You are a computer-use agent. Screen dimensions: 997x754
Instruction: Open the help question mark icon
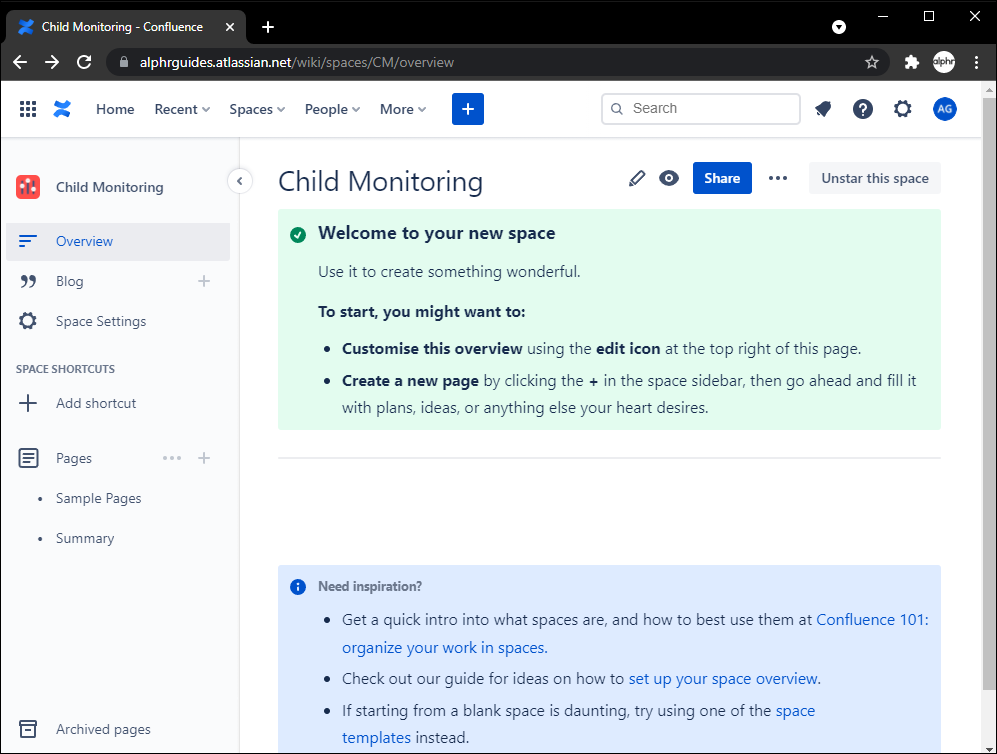(863, 109)
